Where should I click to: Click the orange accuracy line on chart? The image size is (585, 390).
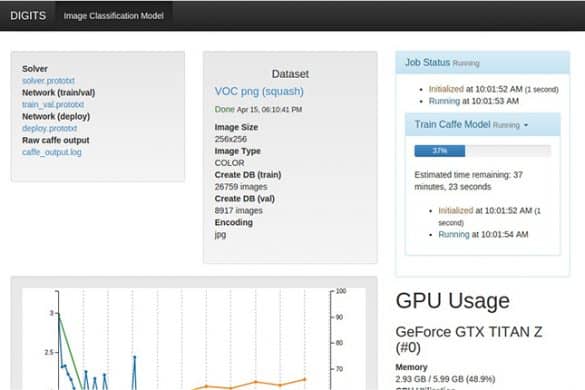point(255,382)
